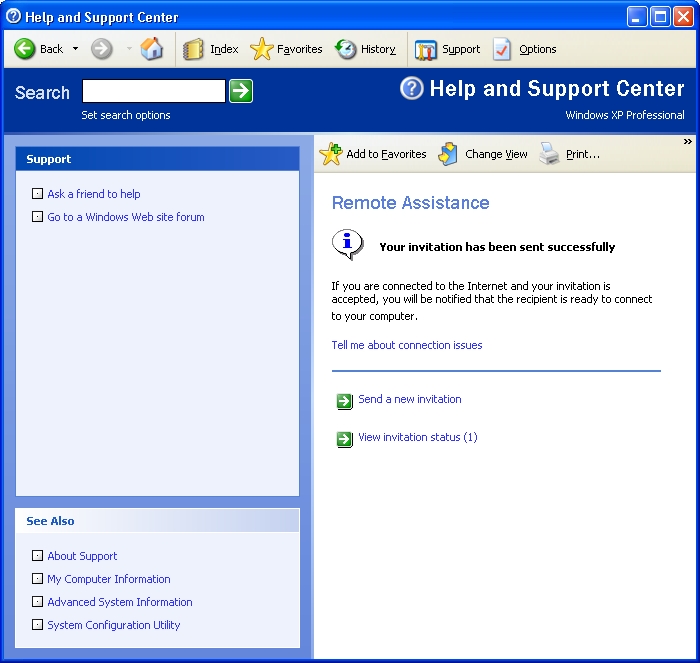Click the Print printer icon

(x=549, y=154)
